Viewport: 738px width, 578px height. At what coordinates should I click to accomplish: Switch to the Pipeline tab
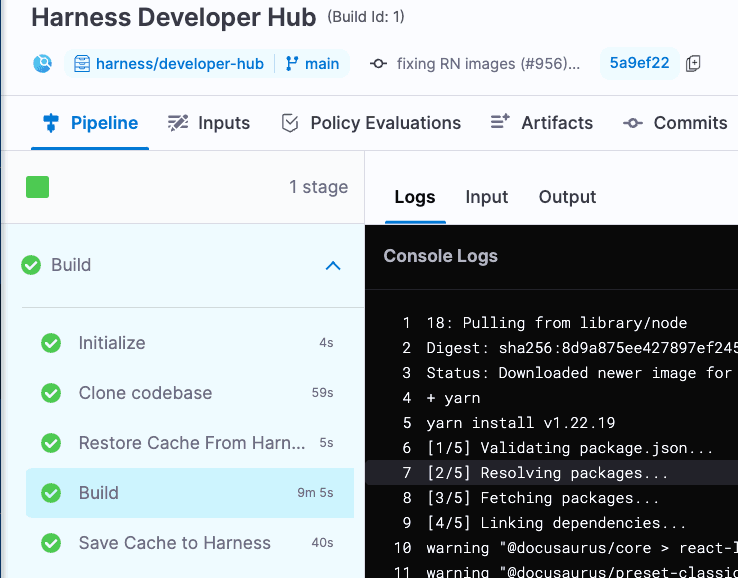pos(90,123)
